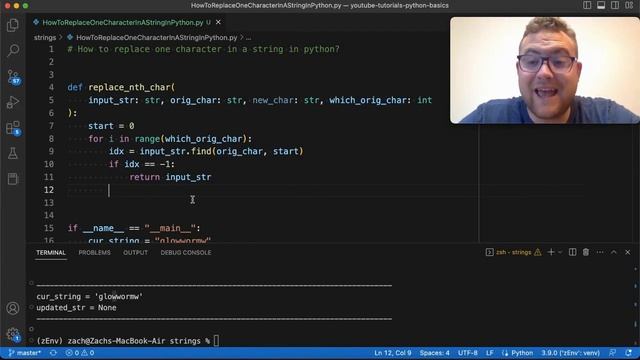The image size is (640, 360).
Task: Click 'def replace_nth_char(' code text
Action: [x=121, y=87]
